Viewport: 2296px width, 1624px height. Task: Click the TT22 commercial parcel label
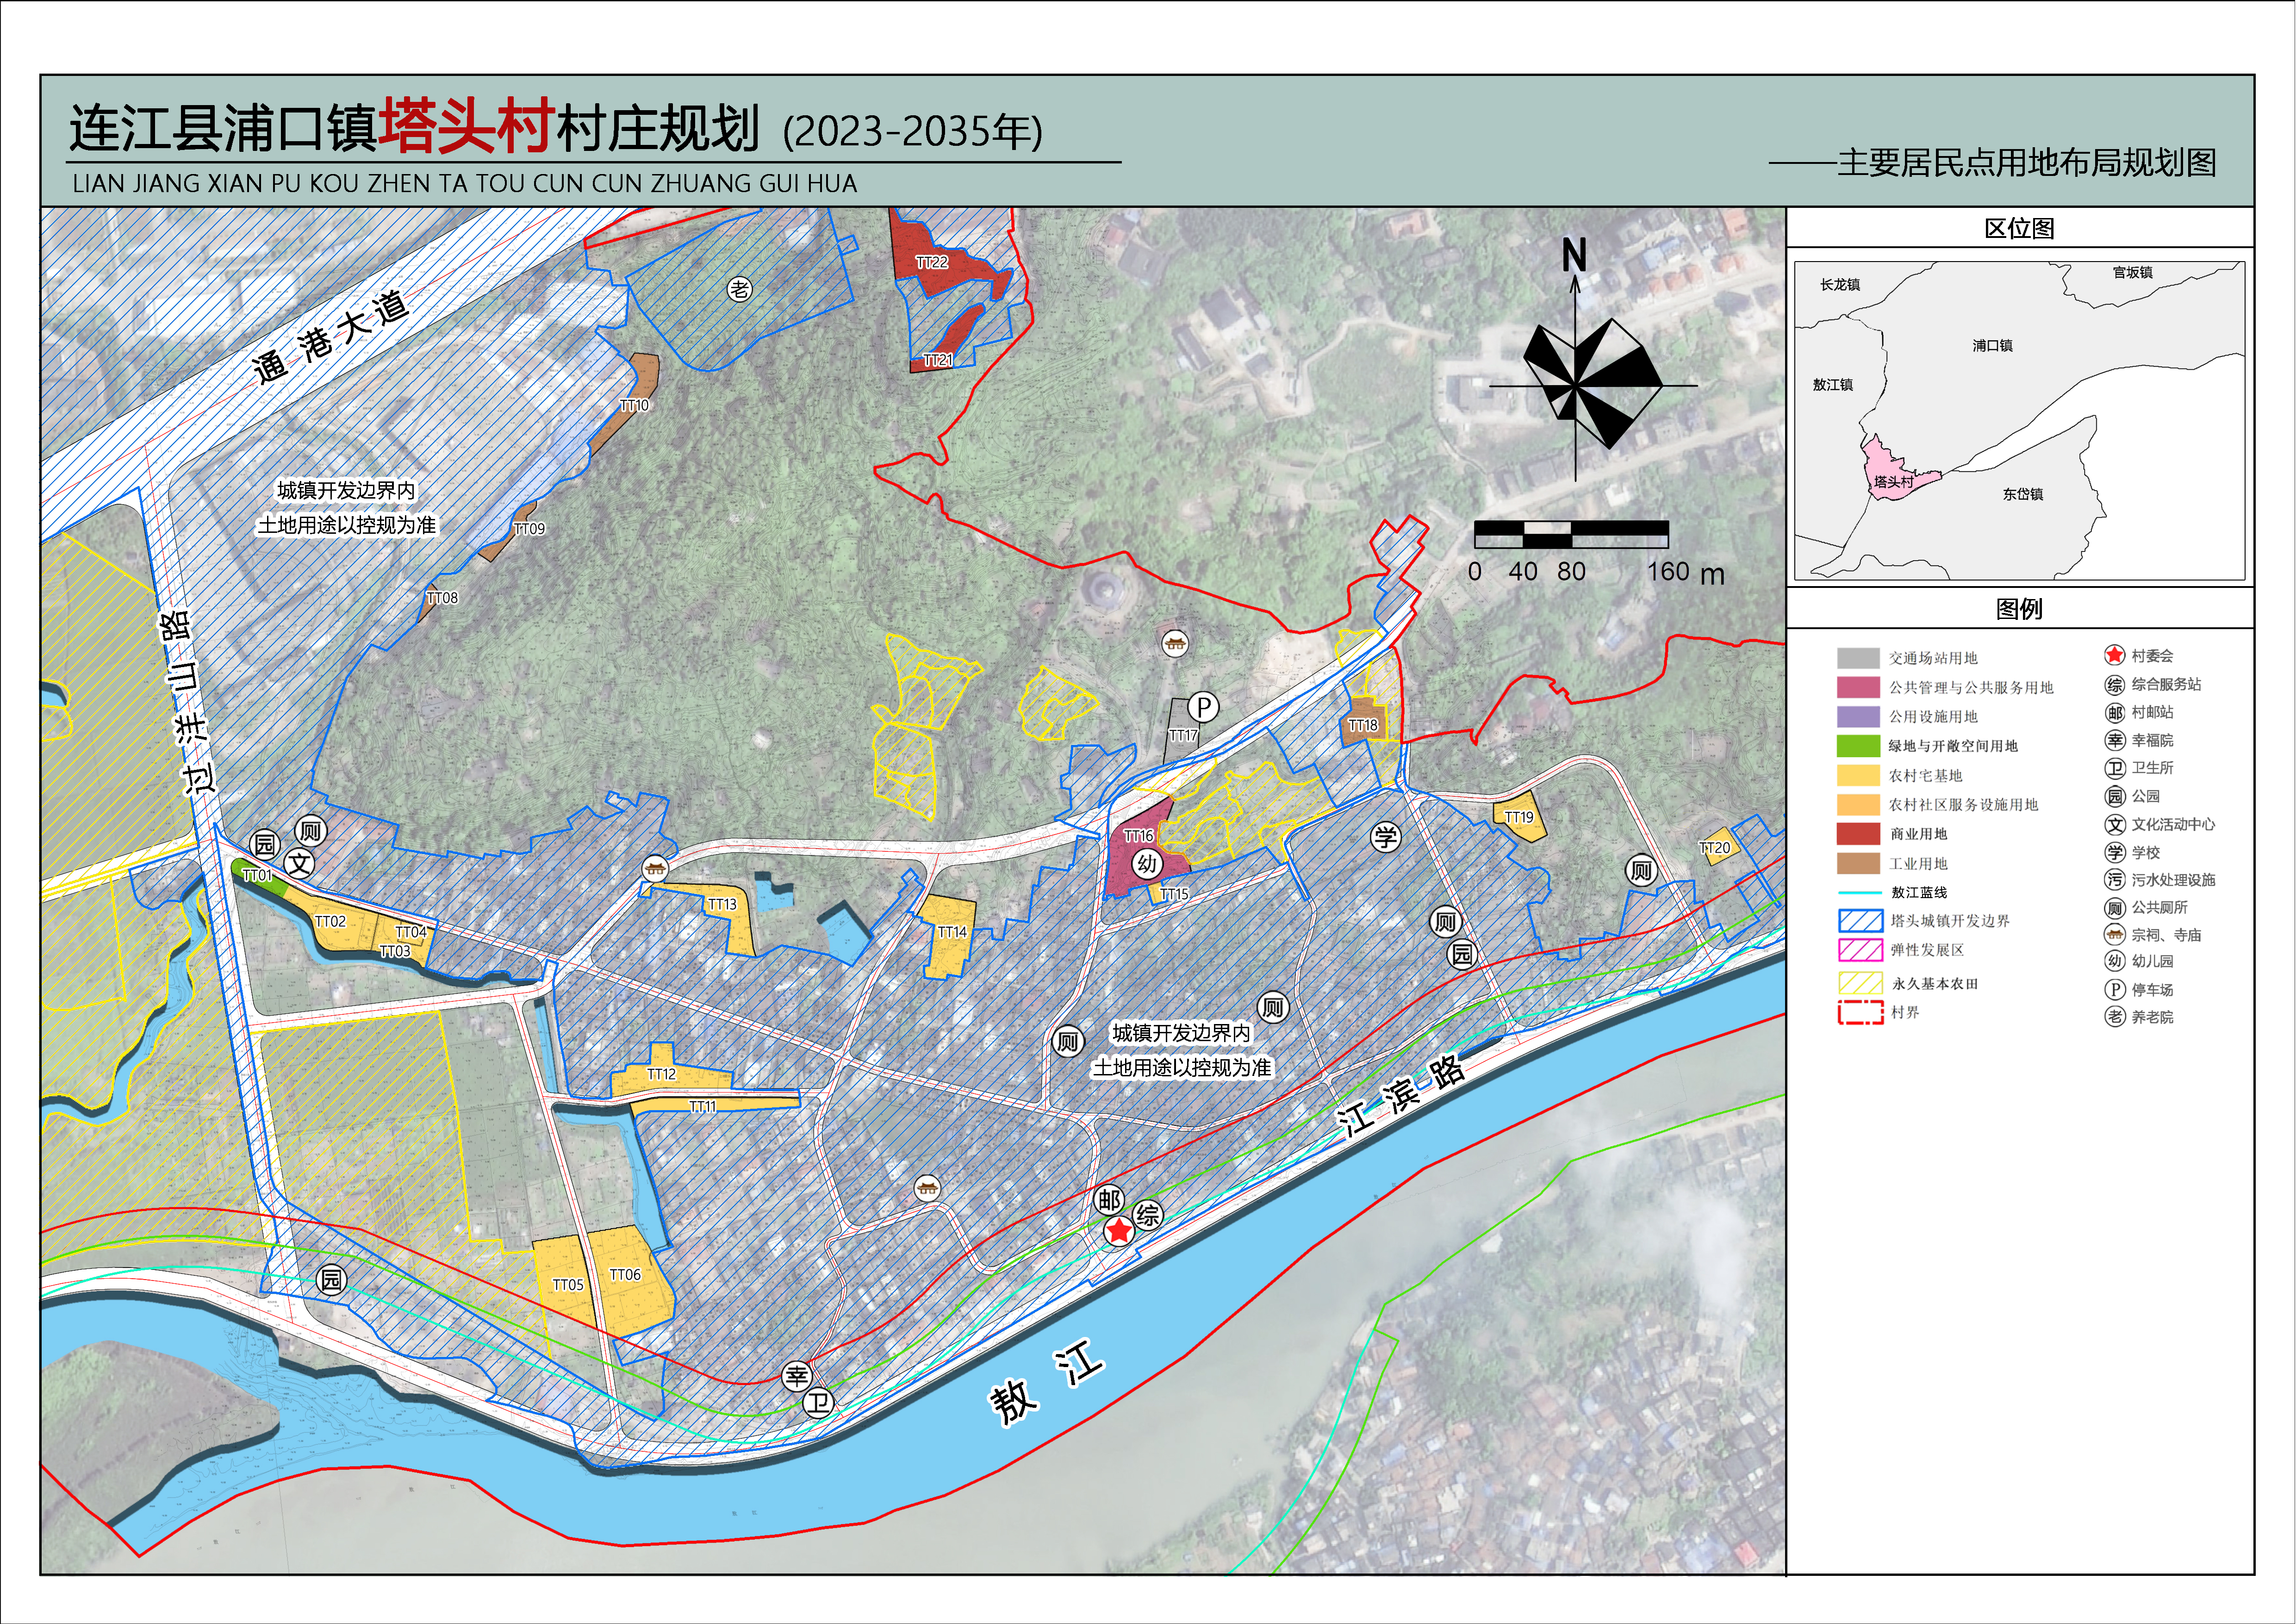[931, 262]
